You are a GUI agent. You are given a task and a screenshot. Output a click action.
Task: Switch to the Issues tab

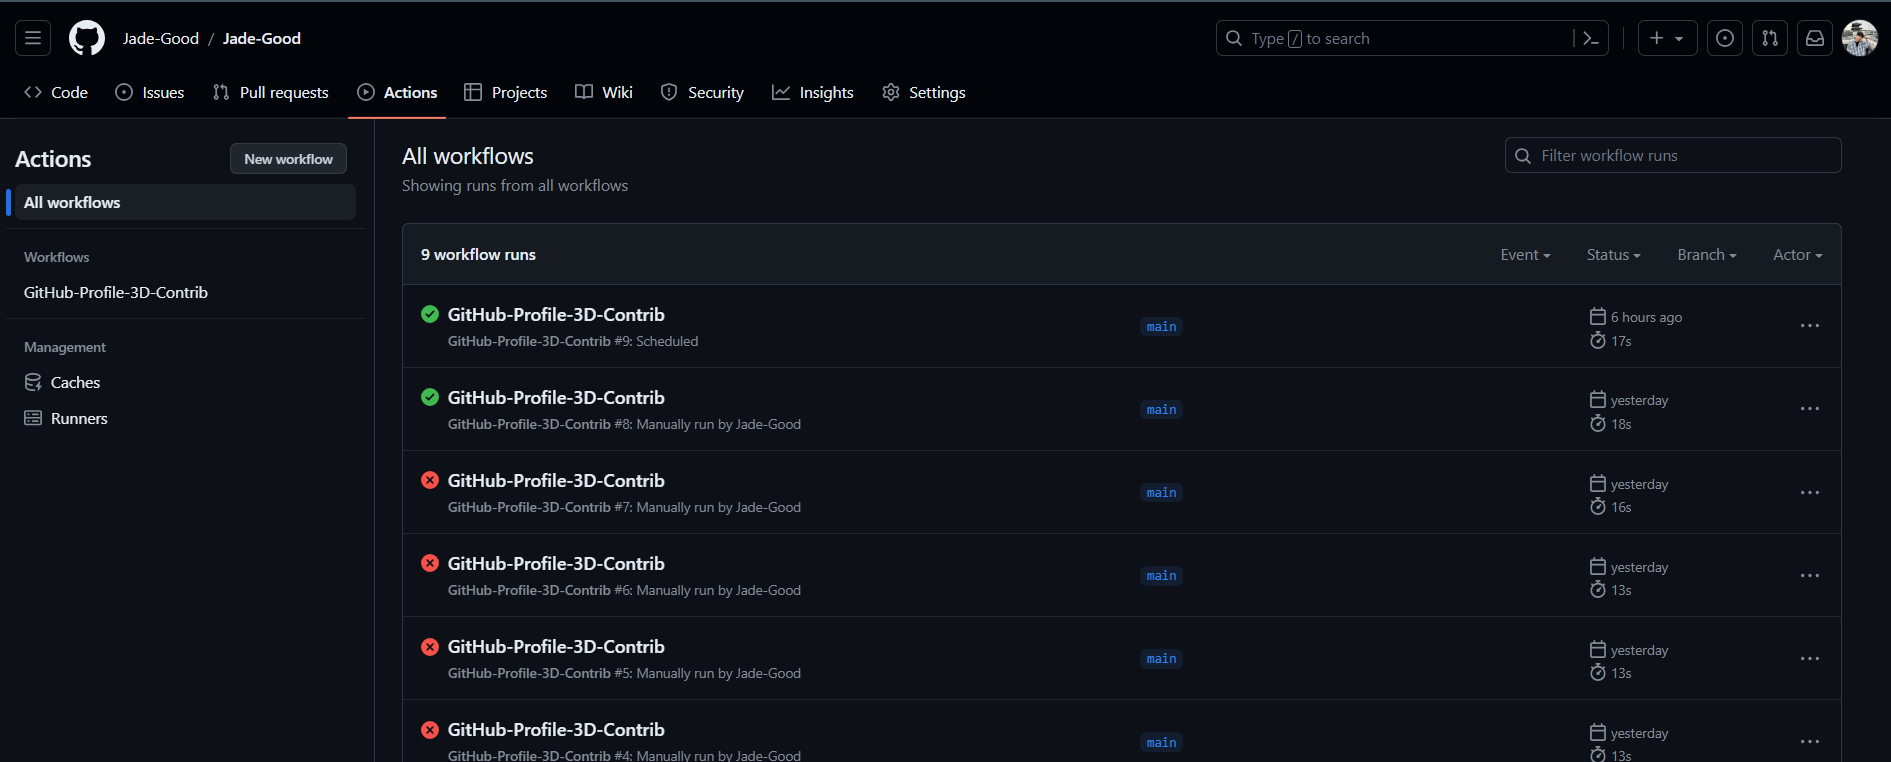pyautogui.click(x=150, y=92)
